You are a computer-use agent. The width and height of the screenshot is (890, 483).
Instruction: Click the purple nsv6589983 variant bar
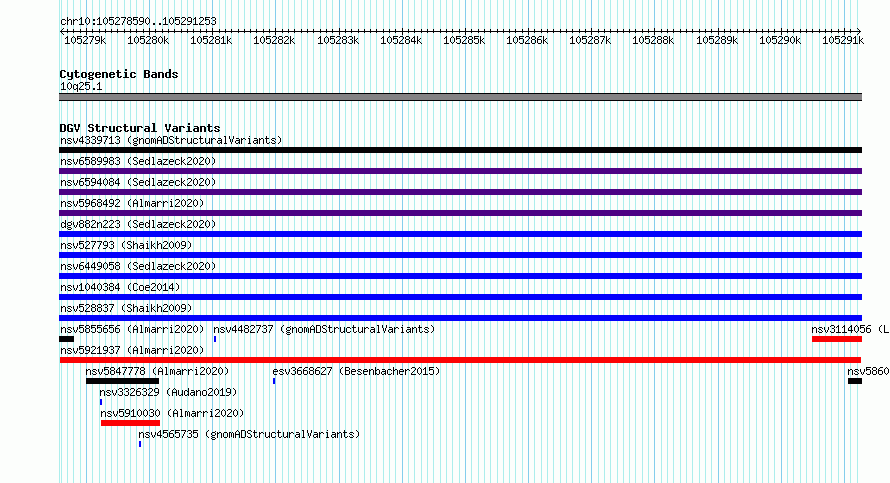click(x=460, y=171)
